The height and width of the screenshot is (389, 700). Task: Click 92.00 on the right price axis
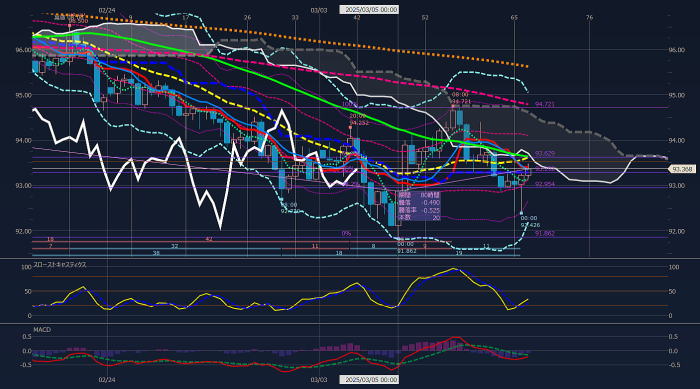click(676, 231)
